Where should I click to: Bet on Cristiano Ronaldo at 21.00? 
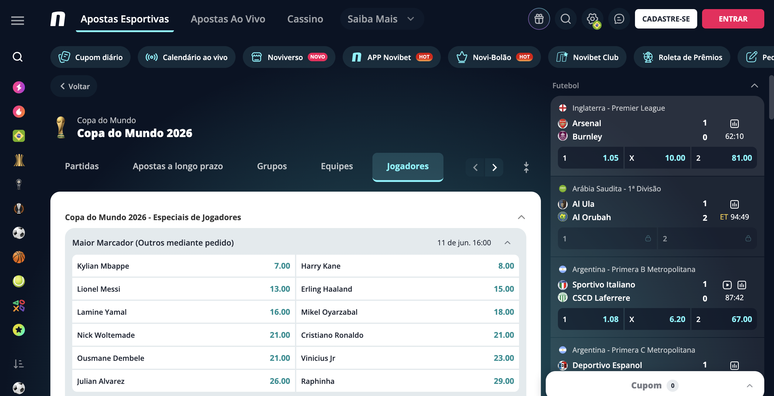point(407,335)
